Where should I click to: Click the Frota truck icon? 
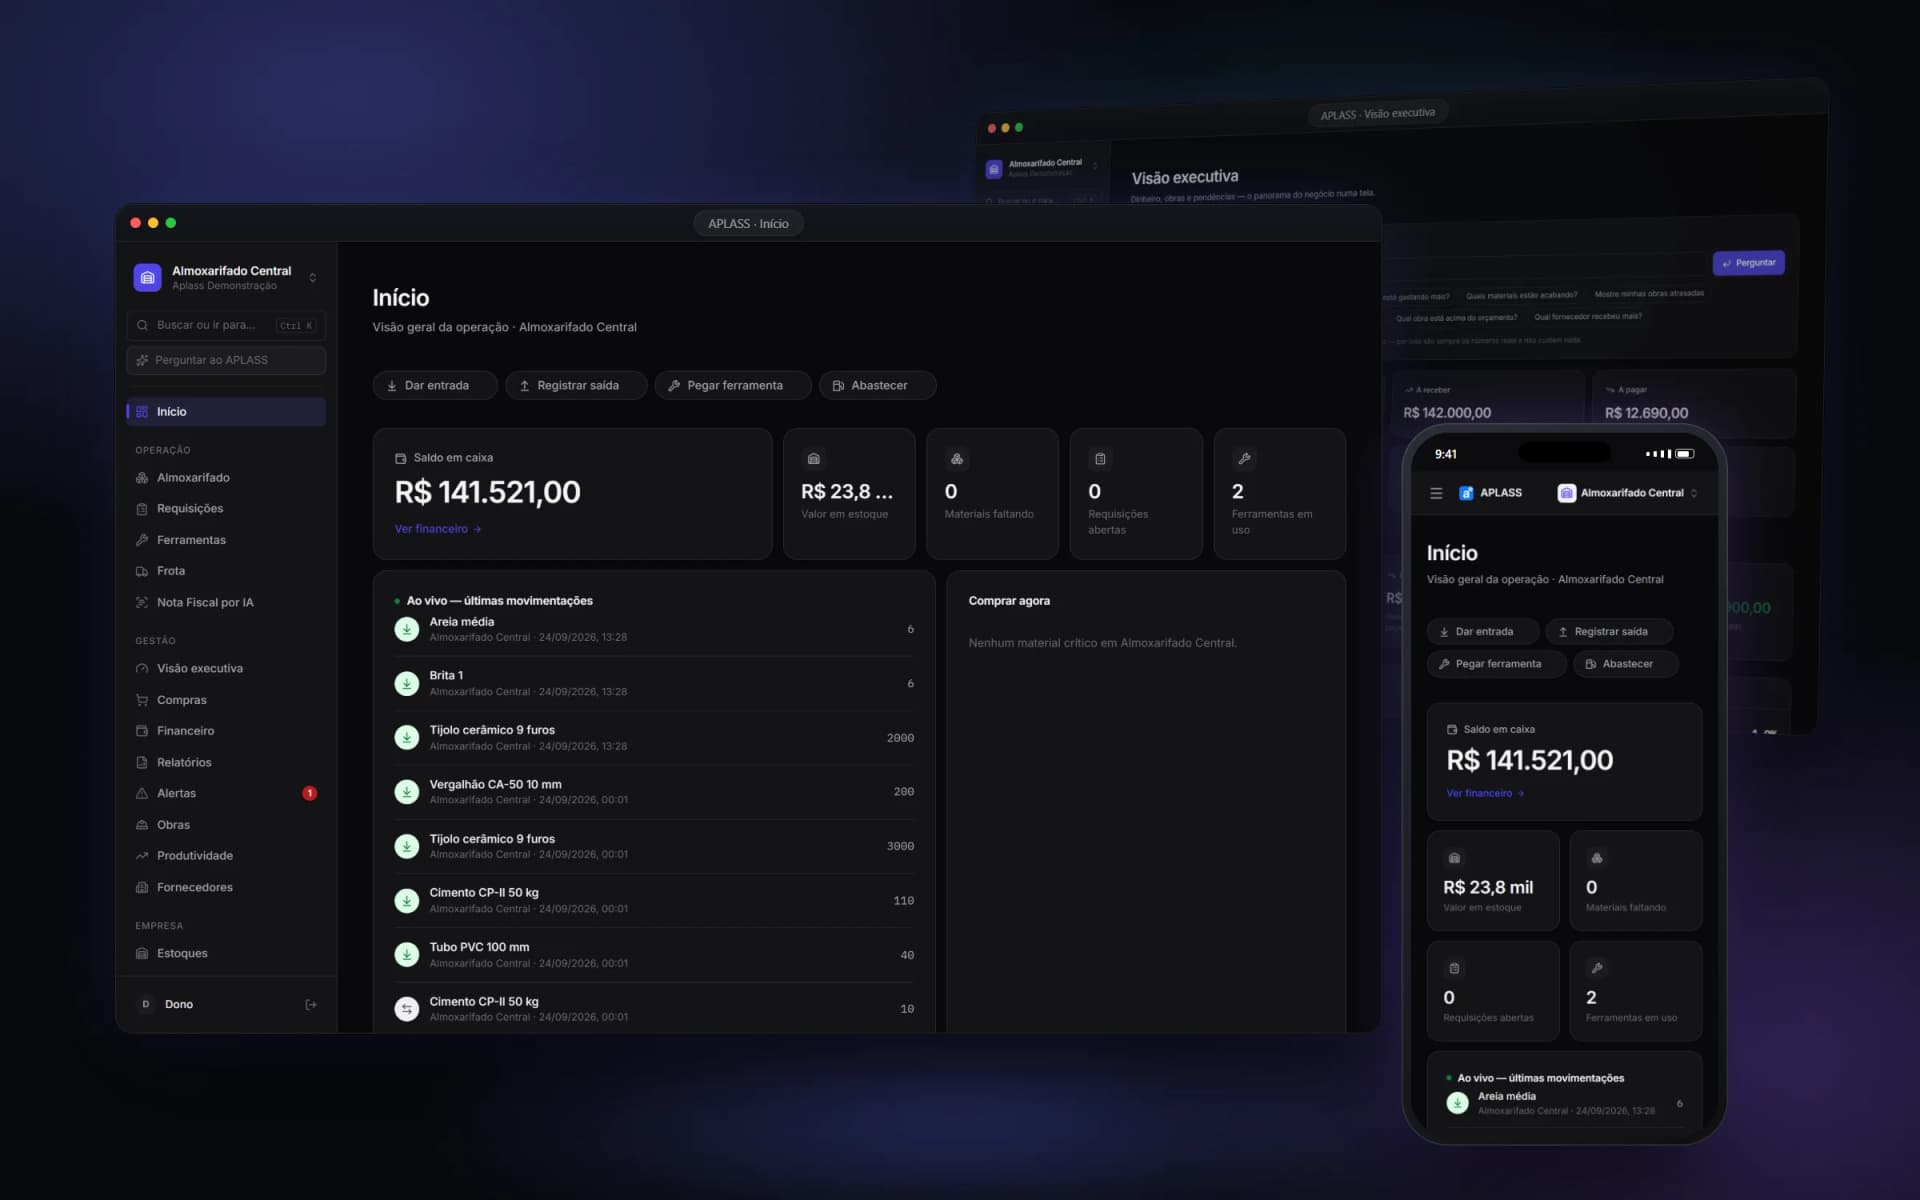coord(142,571)
